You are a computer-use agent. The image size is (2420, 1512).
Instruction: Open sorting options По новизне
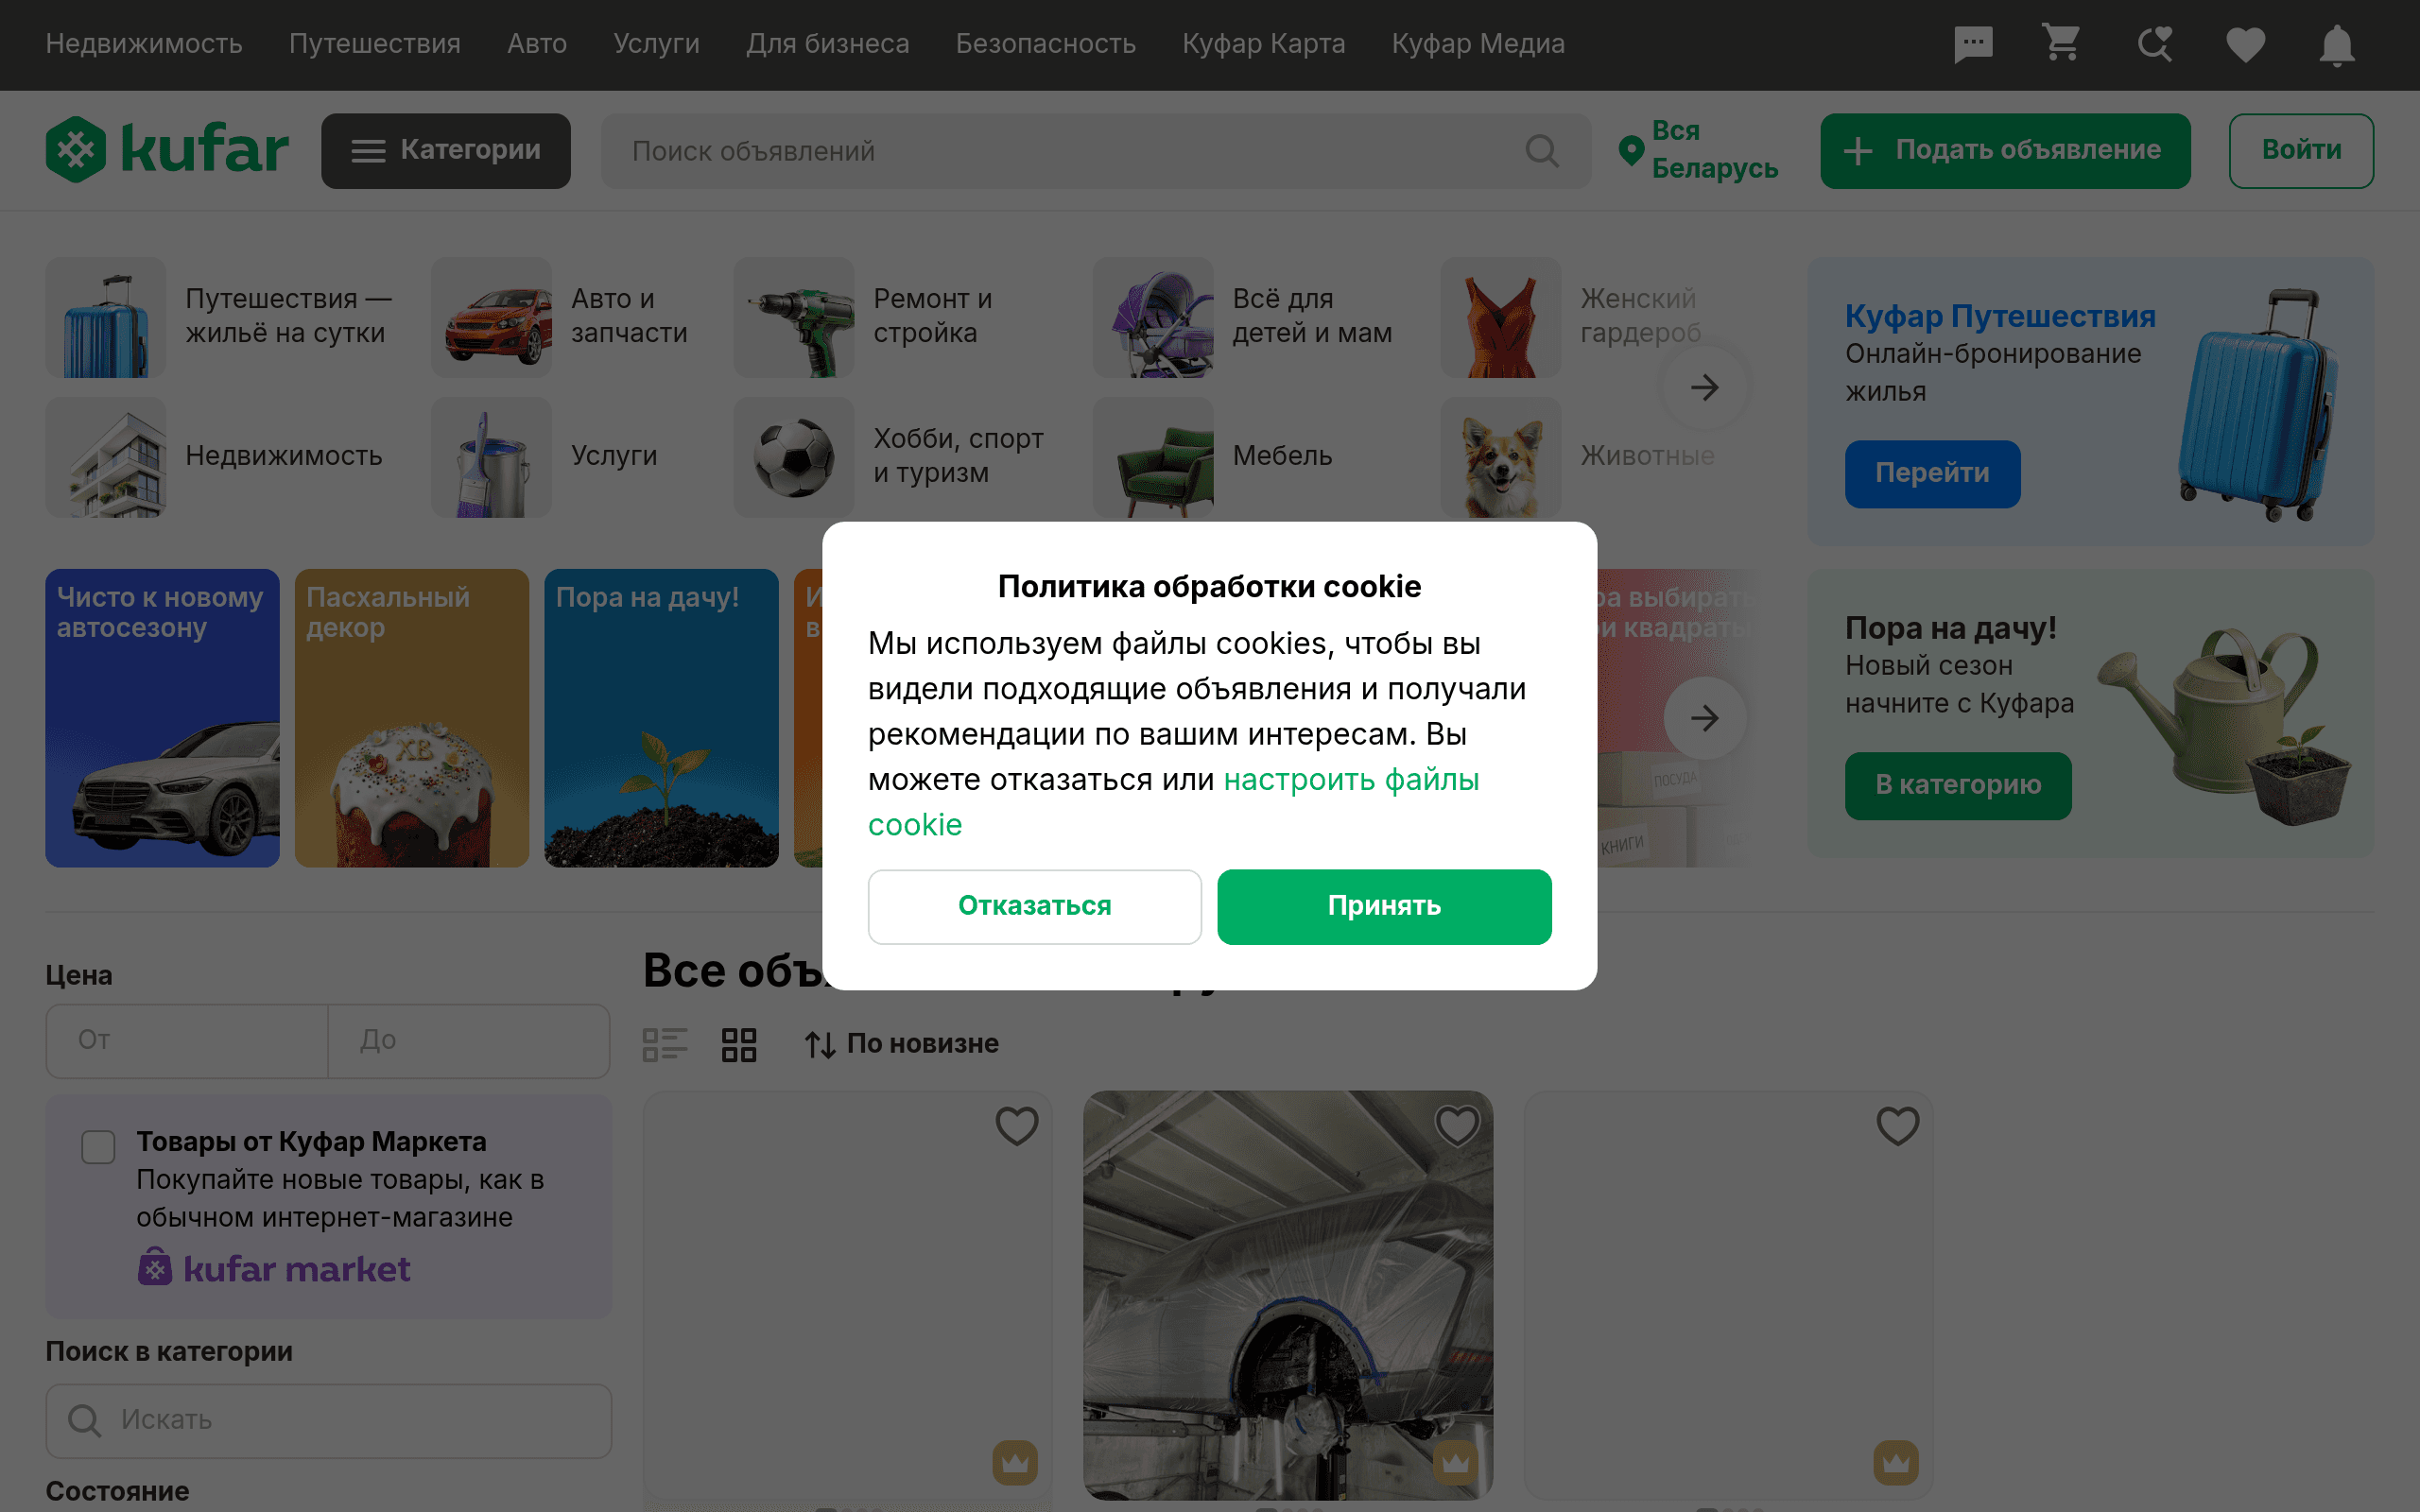902,1044
